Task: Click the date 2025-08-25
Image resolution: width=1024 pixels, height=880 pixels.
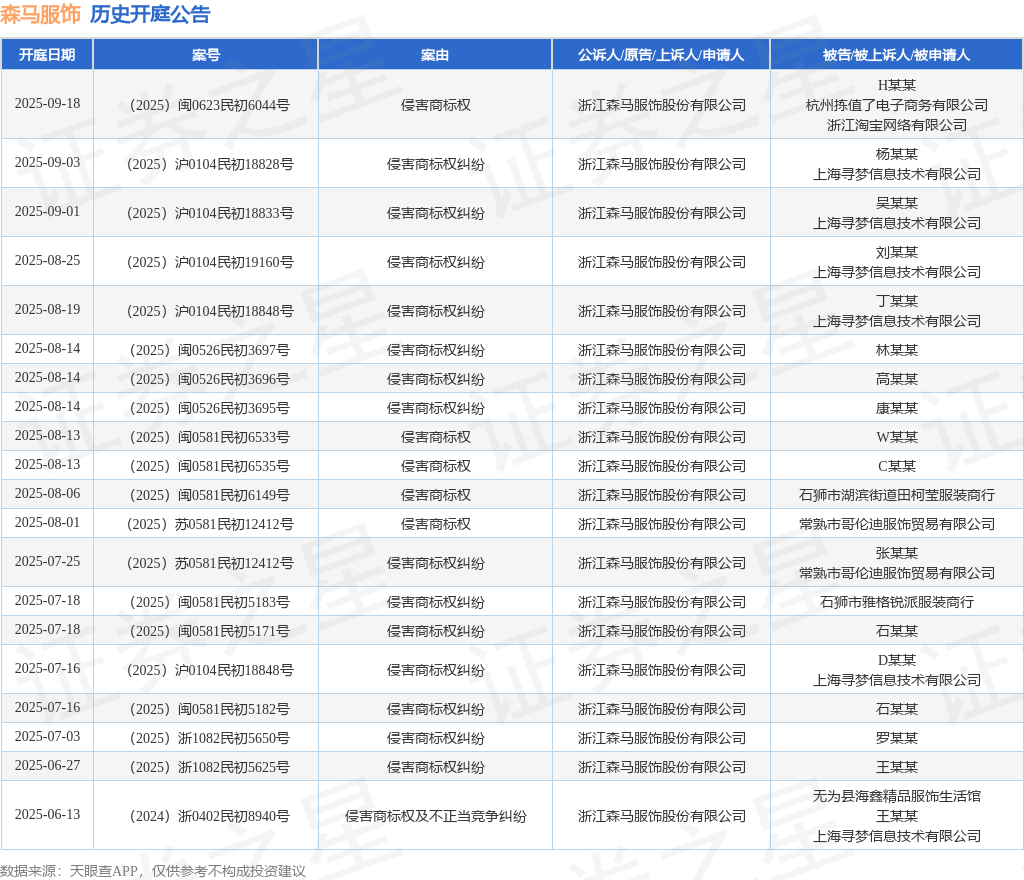Action: (47, 260)
